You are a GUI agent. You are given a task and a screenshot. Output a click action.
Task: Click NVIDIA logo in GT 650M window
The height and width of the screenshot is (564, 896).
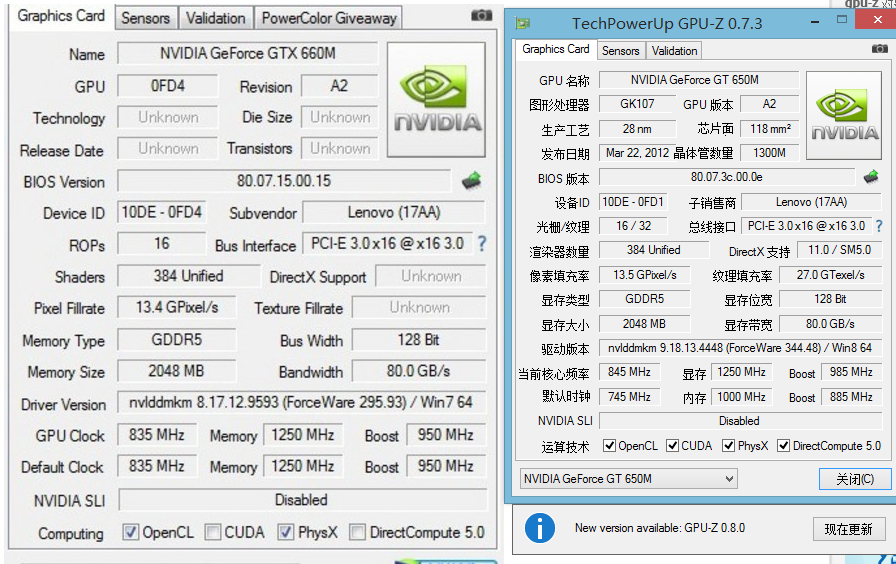coord(844,115)
